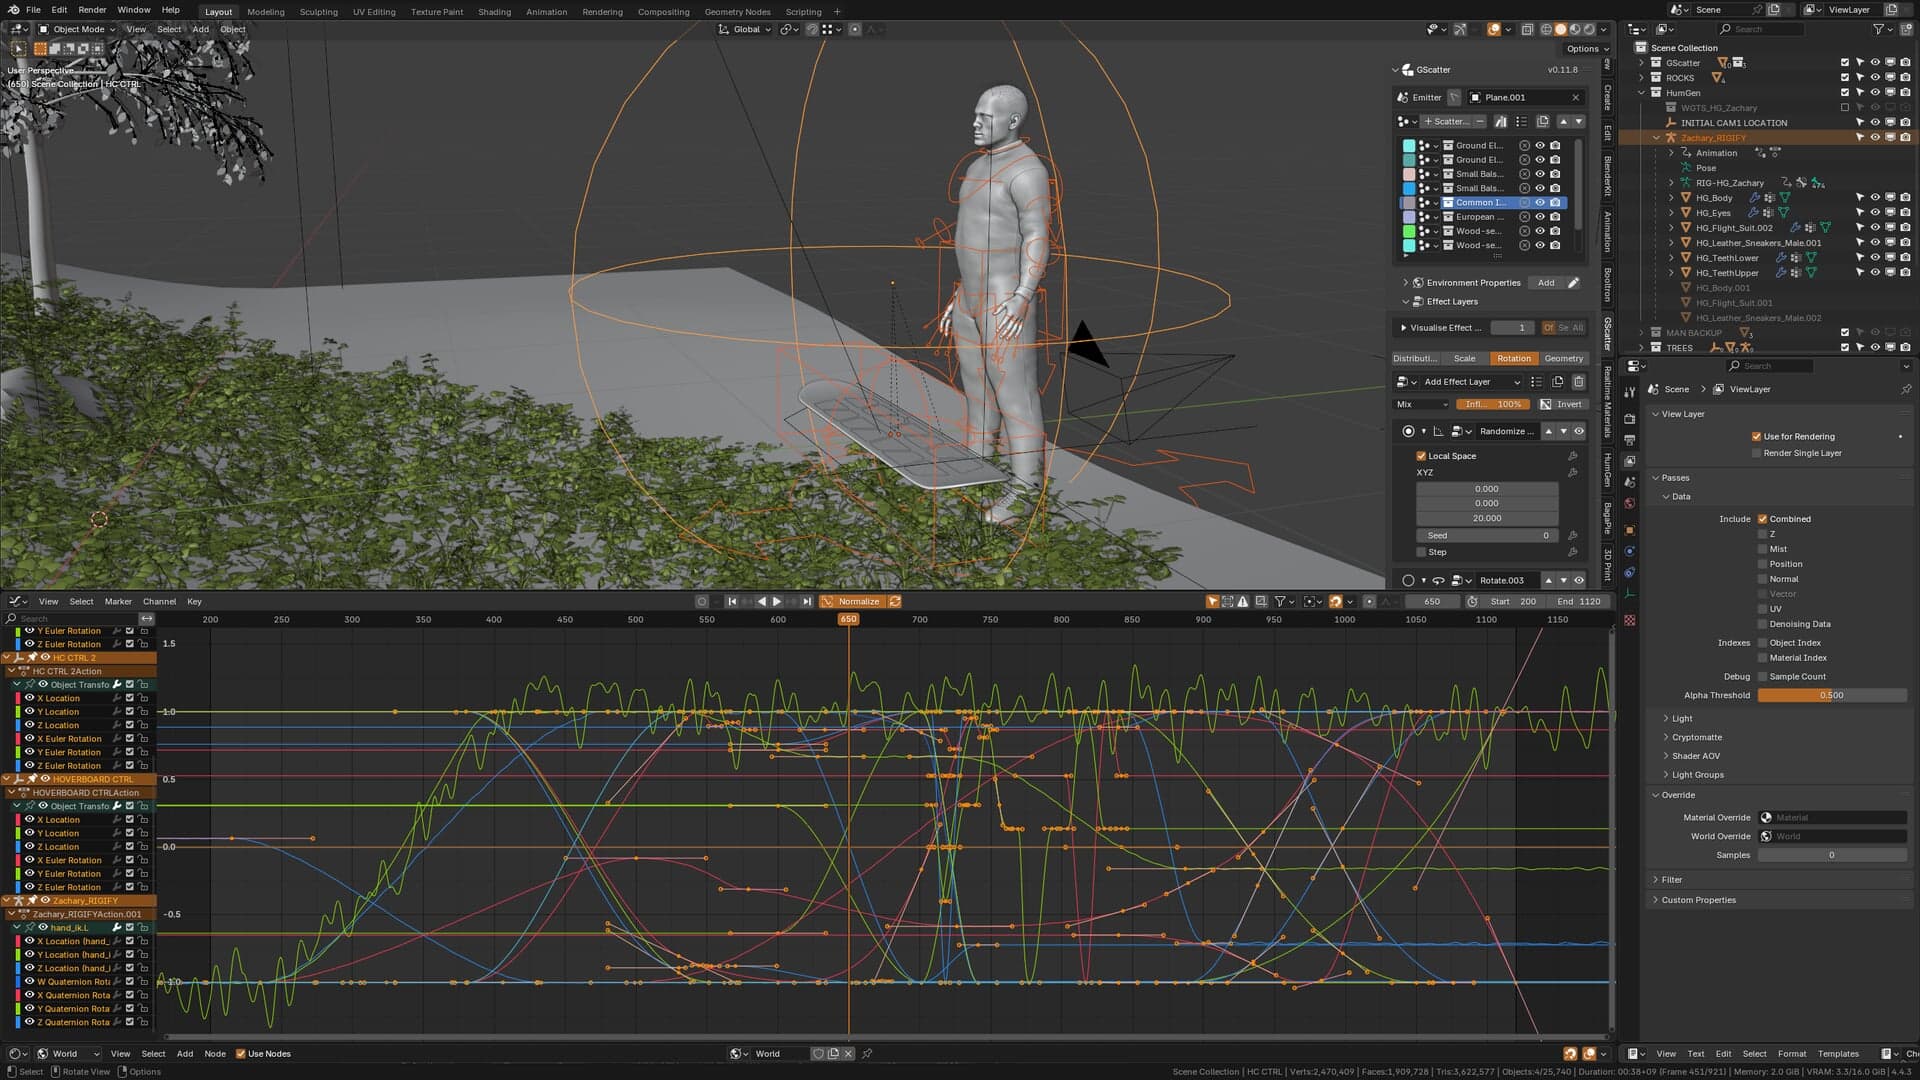
Task: Open the Mix blend mode dropdown
Action: click(1421, 404)
